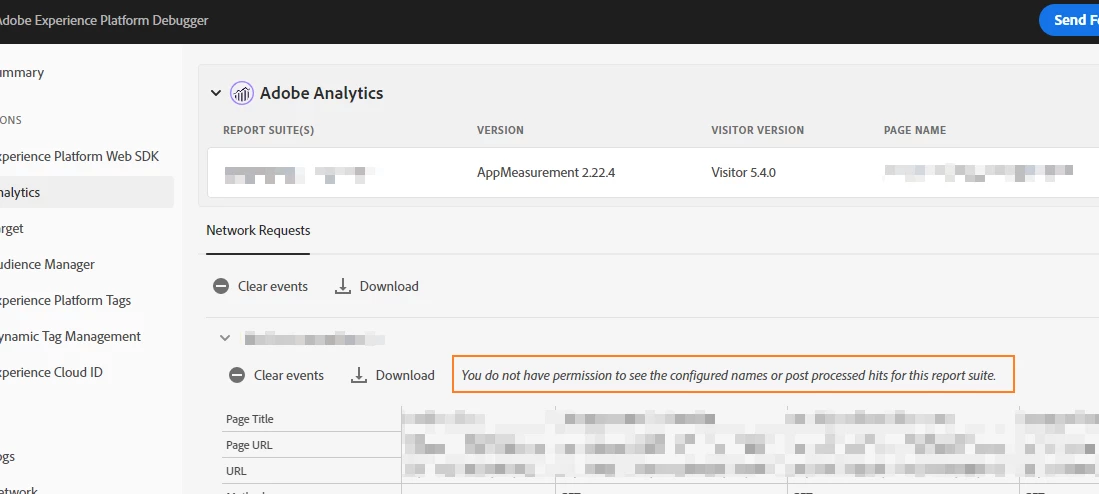This screenshot has height=494, width=1099.
Task: Open Summary in the sidebar
Action: point(22,72)
